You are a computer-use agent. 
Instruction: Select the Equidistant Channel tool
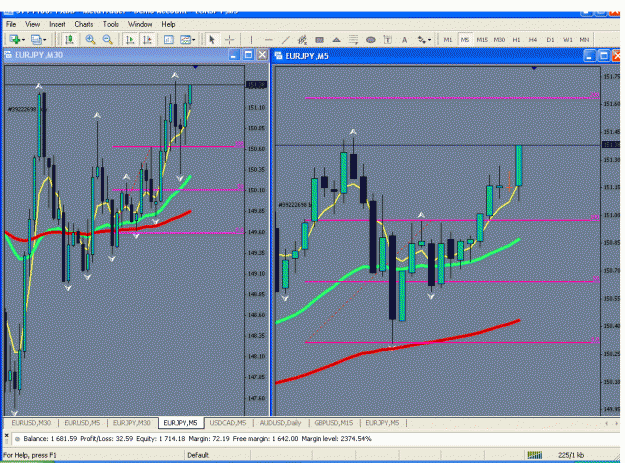[x=303, y=39]
